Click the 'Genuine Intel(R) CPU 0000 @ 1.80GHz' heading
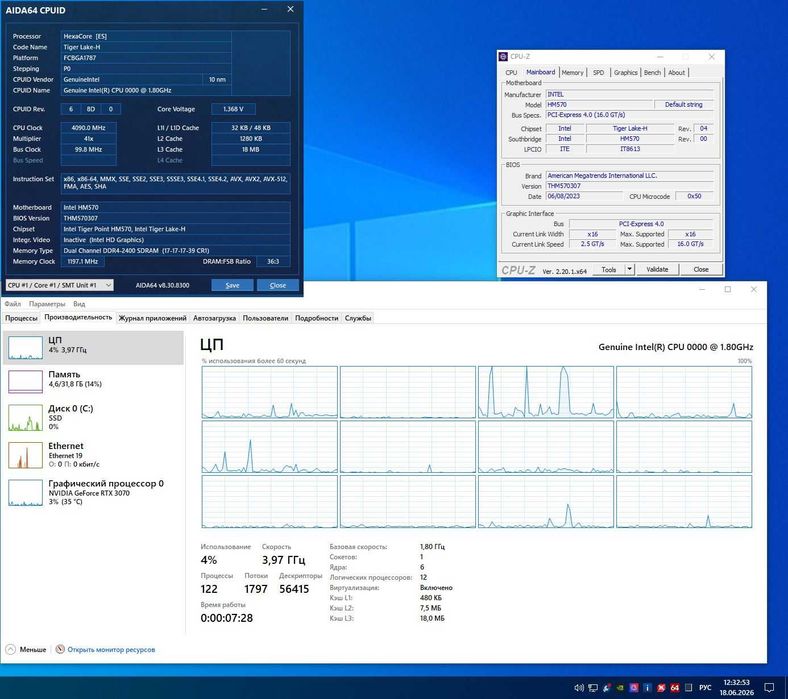The image size is (788, 699). pos(675,347)
